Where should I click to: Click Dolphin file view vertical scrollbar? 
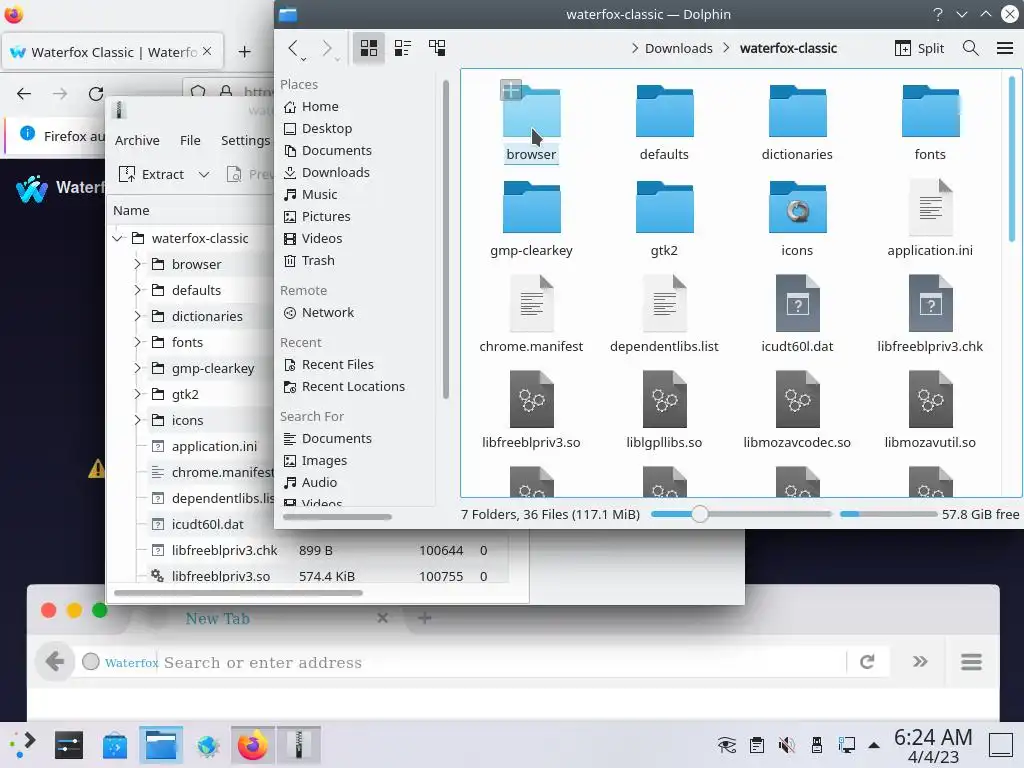(1012, 159)
